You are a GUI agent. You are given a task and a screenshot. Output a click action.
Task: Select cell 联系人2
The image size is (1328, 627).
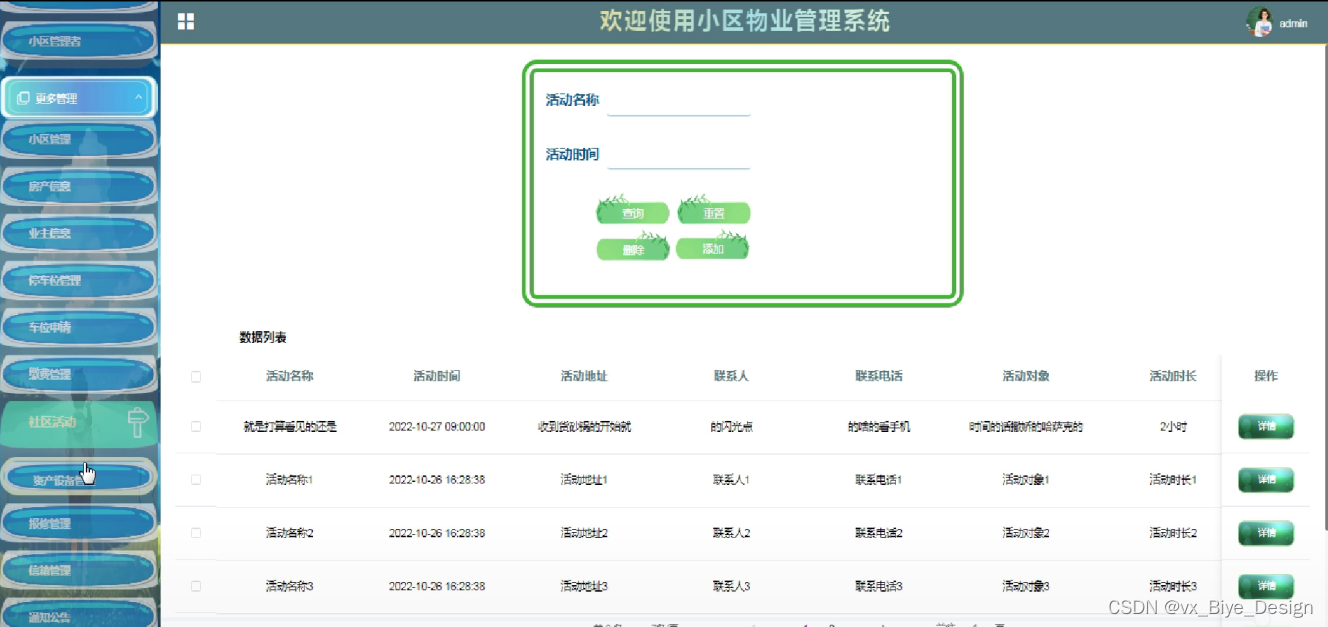(x=731, y=533)
